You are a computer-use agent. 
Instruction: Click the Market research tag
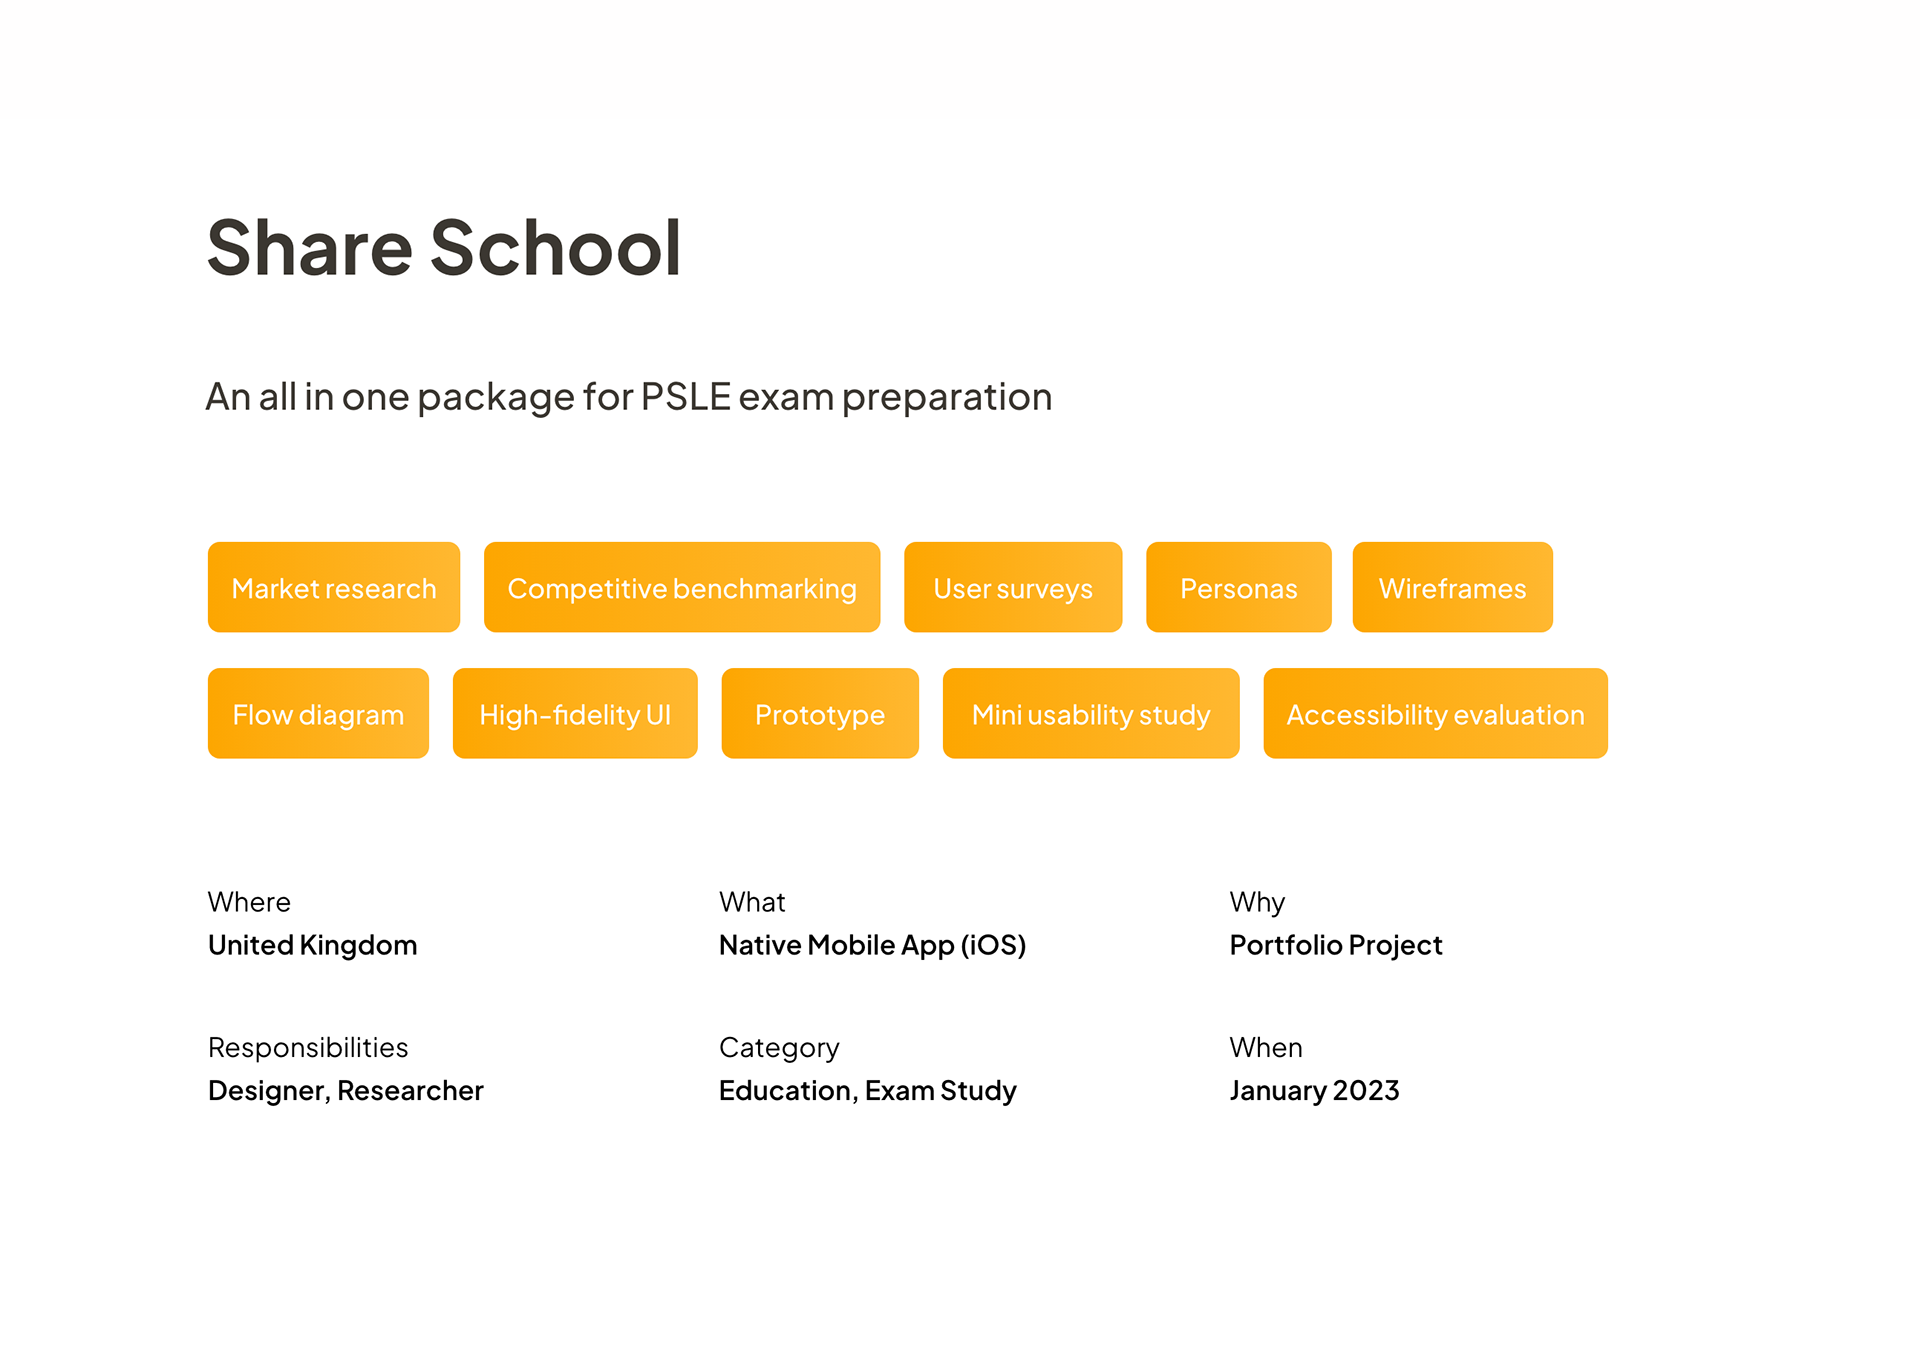(333, 587)
